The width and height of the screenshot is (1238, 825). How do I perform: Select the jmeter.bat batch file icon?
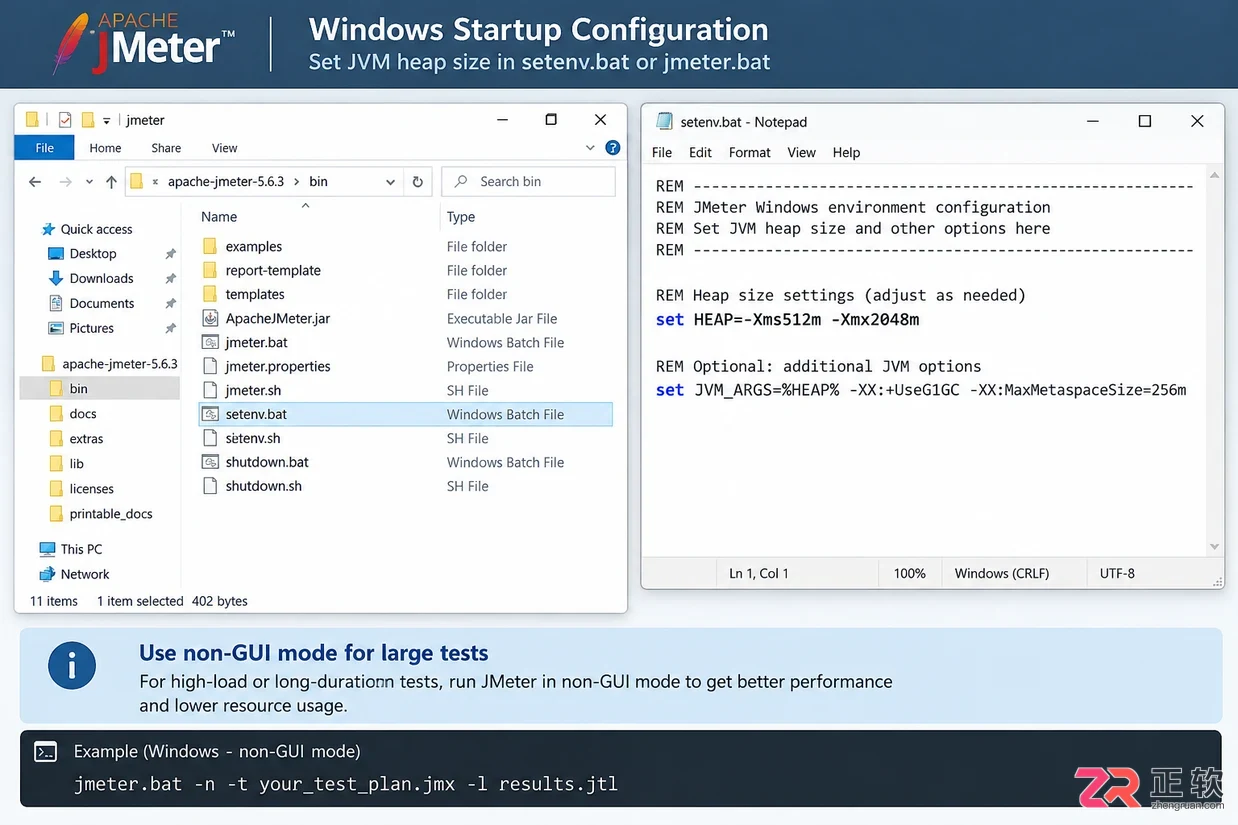(x=210, y=342)
